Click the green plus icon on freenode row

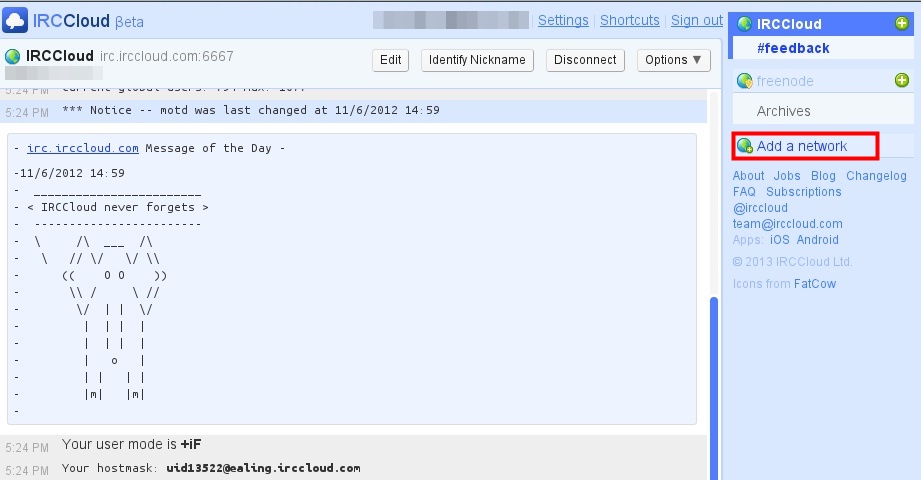(x=902, y=80)
